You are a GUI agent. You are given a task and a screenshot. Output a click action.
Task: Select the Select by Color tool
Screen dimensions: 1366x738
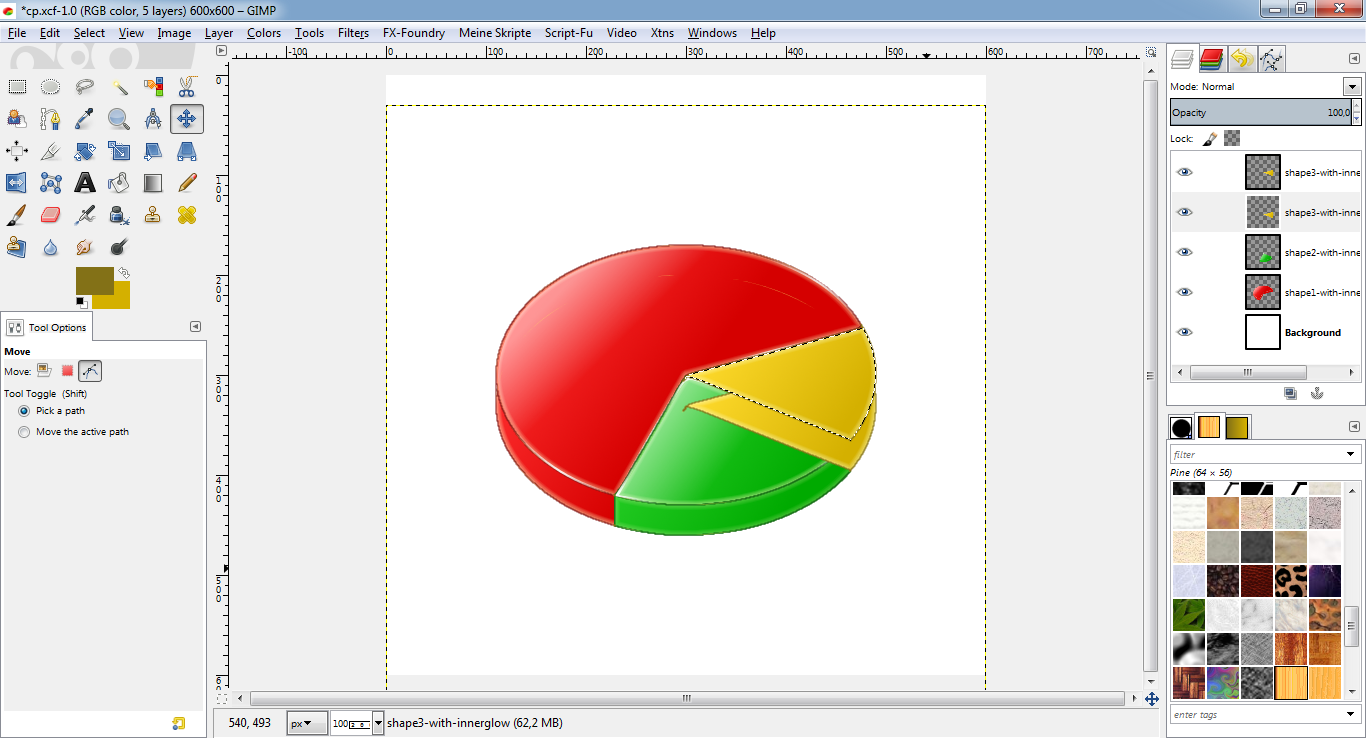tap(153, 87)
